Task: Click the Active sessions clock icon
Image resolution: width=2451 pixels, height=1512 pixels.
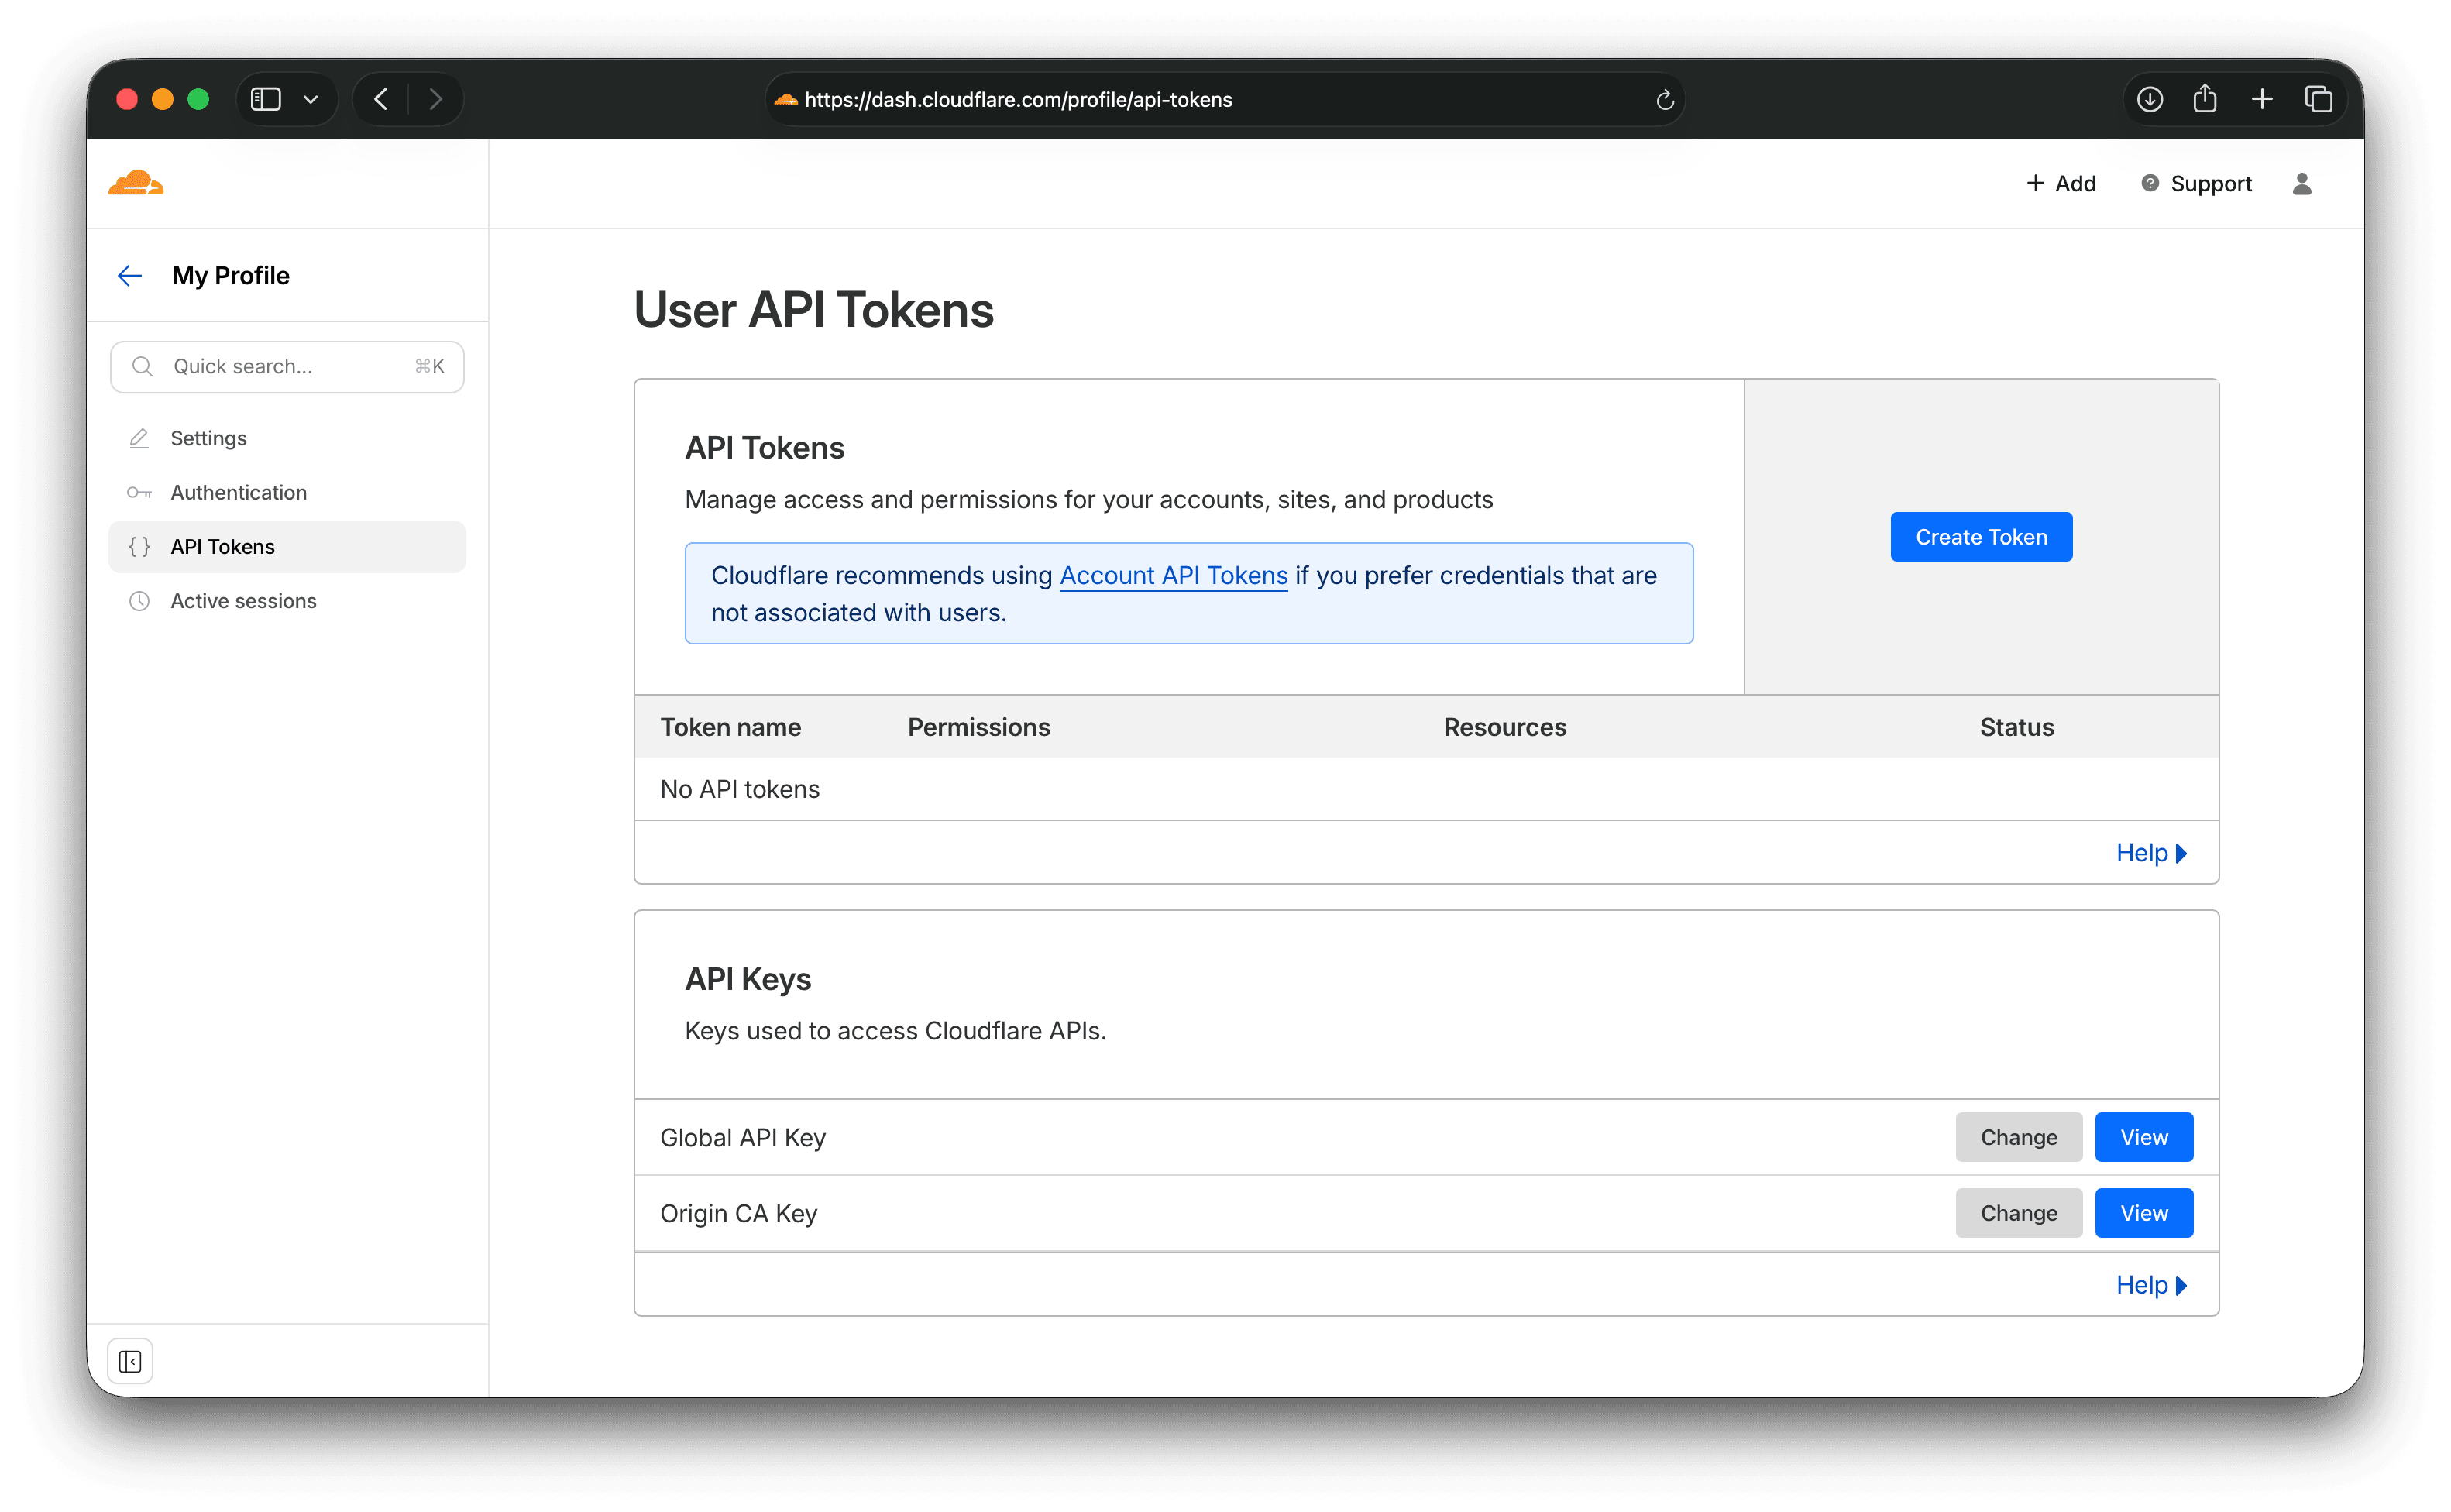Action: pyautogui.click(x=139, y=600)
